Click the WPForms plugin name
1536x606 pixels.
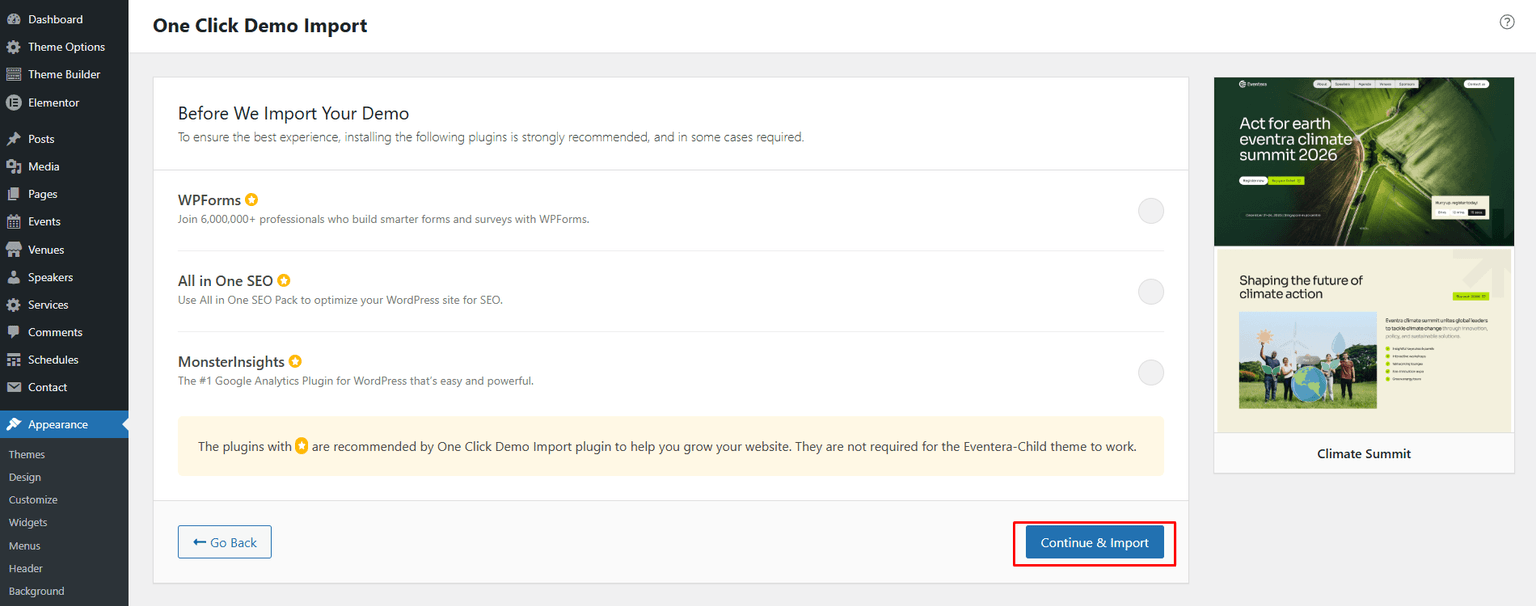pyautogui.click(x=209, y=200)
